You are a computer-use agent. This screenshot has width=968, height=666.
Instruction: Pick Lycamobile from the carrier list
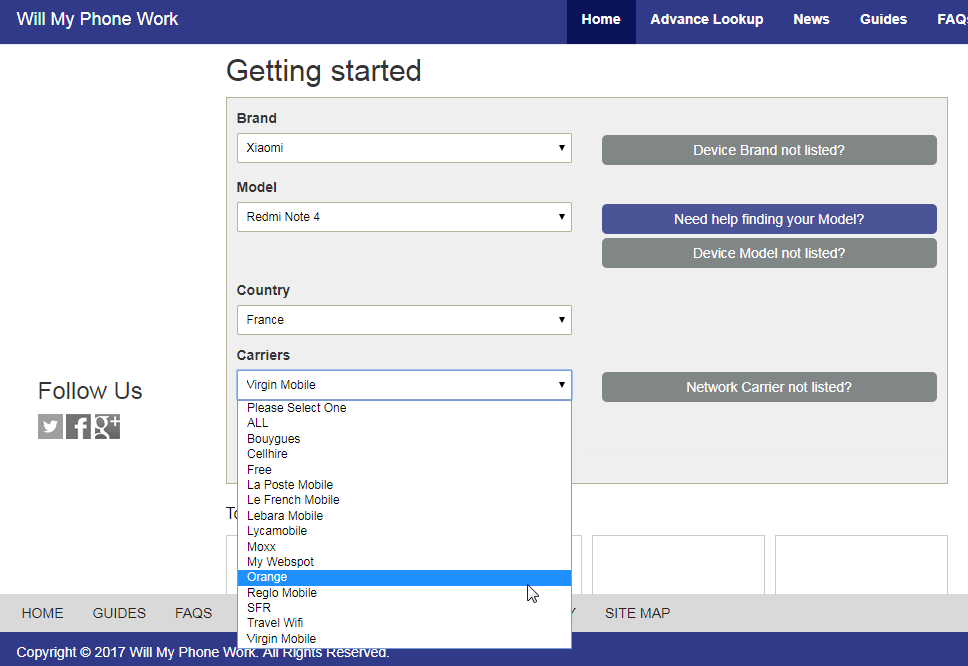(x=404, y=531)
